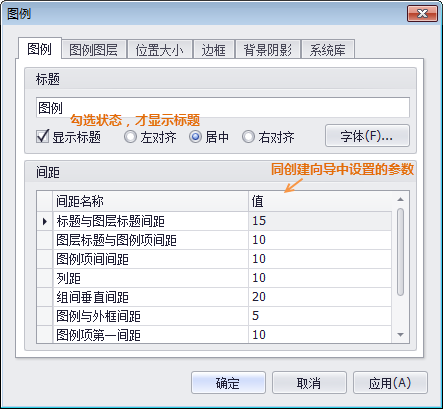This screenshot has height=409, width=443.
Task: Open the 位置大小 tab
Action: click(160, 50)
